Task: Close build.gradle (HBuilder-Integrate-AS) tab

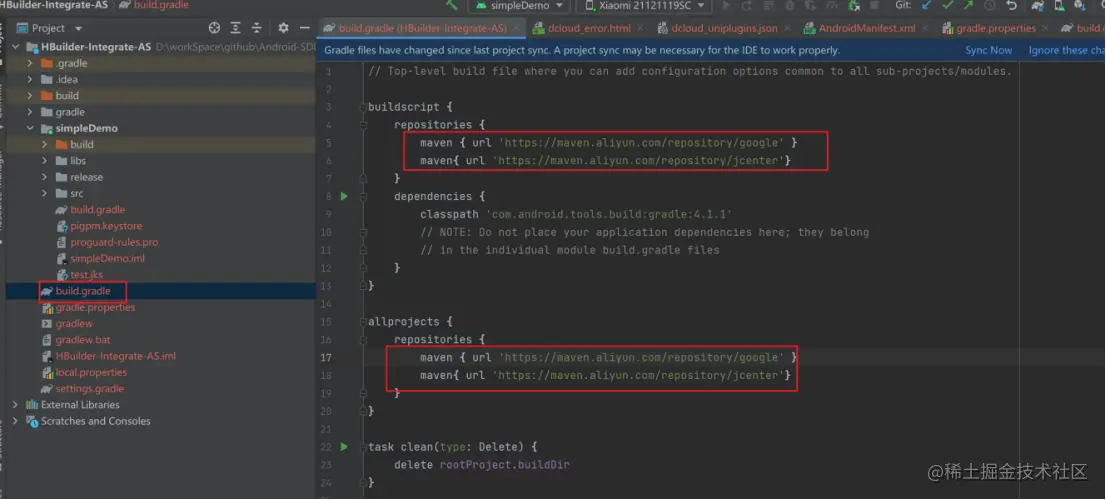Action: tap(515, 29)
